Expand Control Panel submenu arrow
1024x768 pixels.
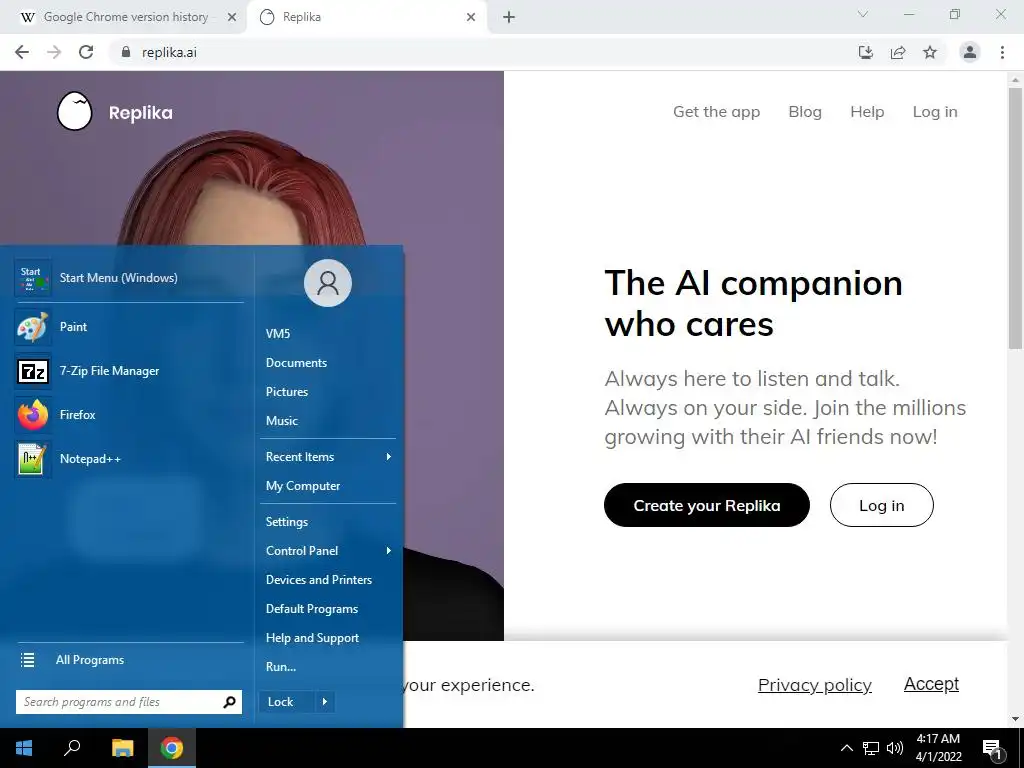(389, 551)
